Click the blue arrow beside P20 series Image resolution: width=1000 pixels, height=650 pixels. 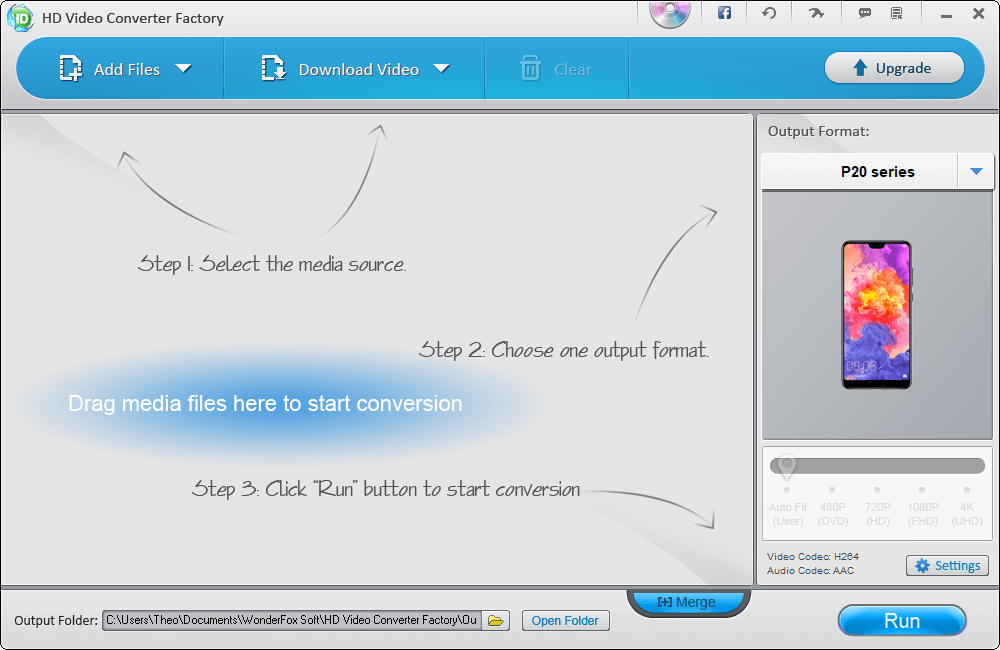(976, 171)
